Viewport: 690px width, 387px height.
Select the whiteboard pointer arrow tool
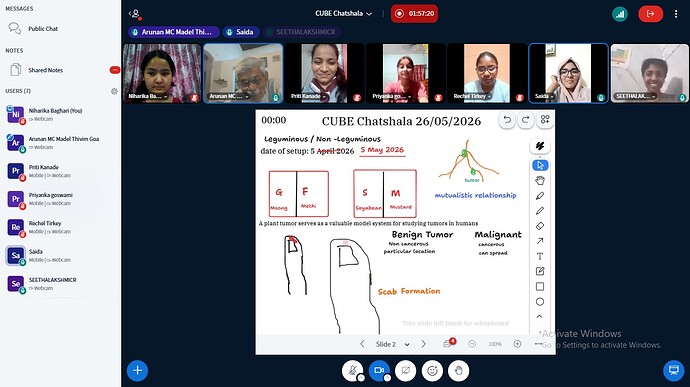pyautogui.click(x=540, y=165)
